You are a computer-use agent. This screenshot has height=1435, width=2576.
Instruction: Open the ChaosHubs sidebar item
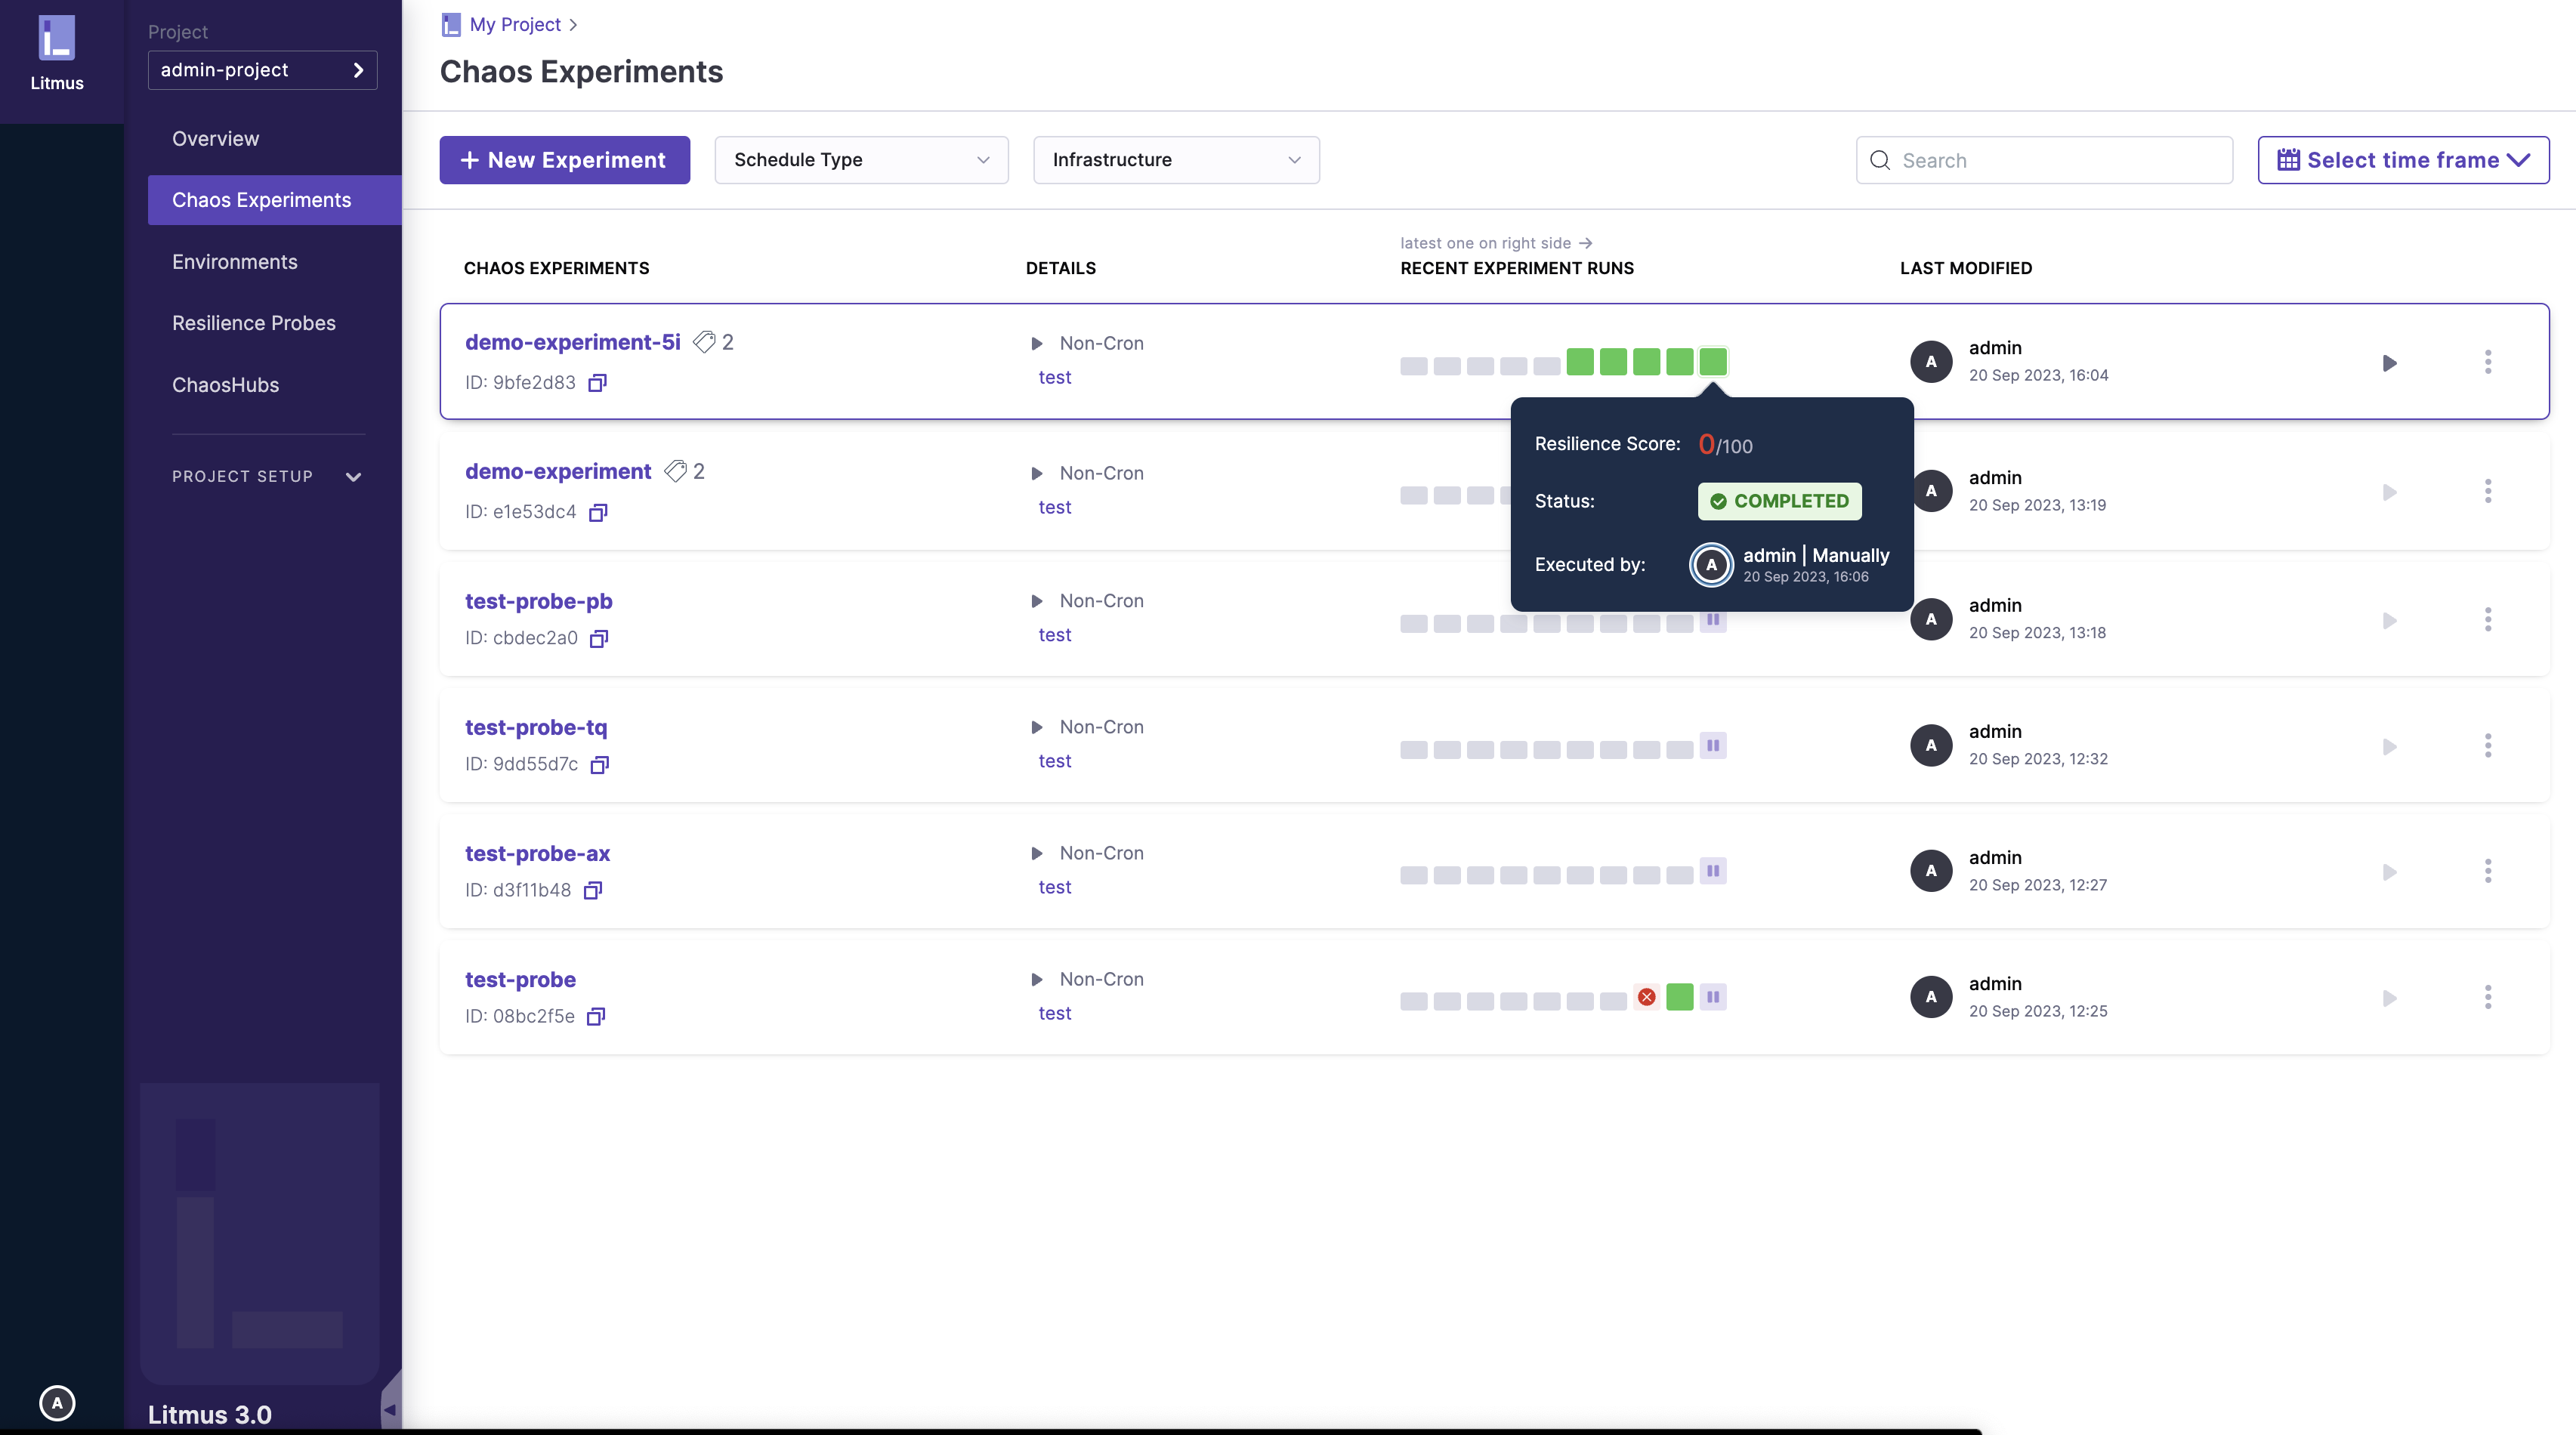point(225,385)
